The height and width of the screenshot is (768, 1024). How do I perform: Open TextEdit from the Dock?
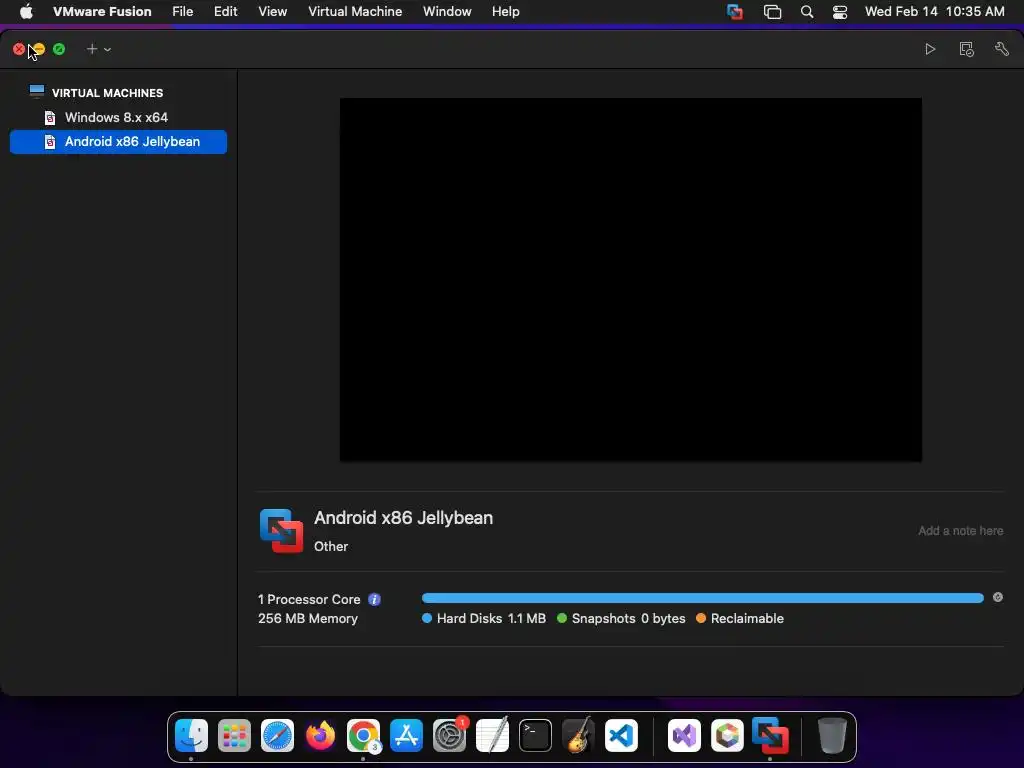pyautogui.click(x=492, y=736)
